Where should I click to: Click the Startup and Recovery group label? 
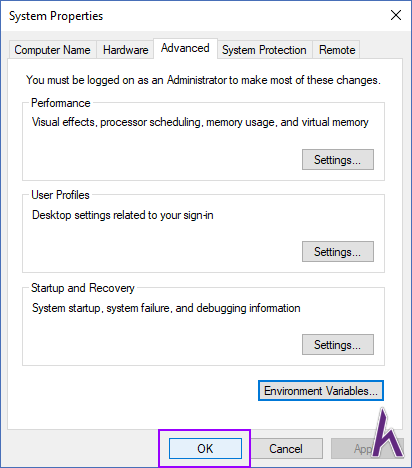tap(83, 288)
